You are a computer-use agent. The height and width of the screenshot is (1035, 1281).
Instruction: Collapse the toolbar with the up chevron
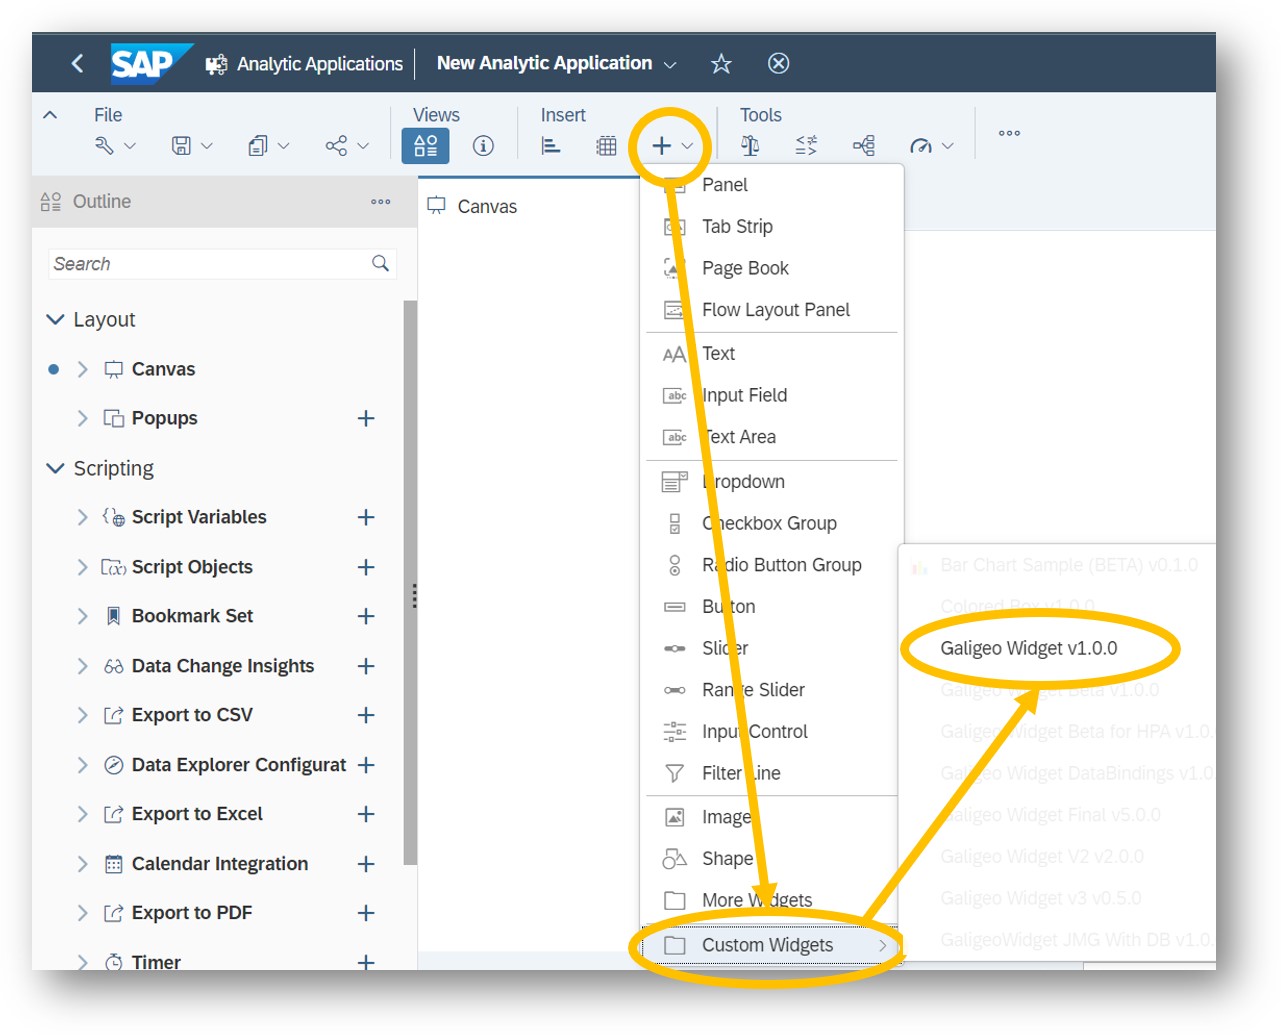[x=50, y=115]
